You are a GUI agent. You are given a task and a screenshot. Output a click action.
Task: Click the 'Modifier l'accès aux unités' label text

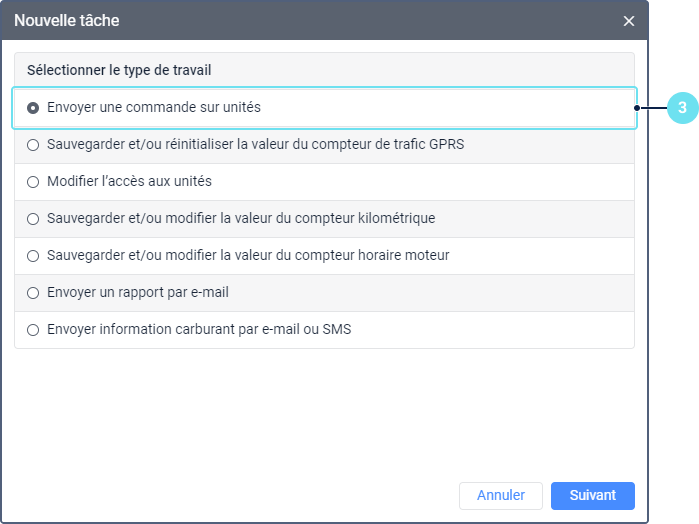pos(129,181)
